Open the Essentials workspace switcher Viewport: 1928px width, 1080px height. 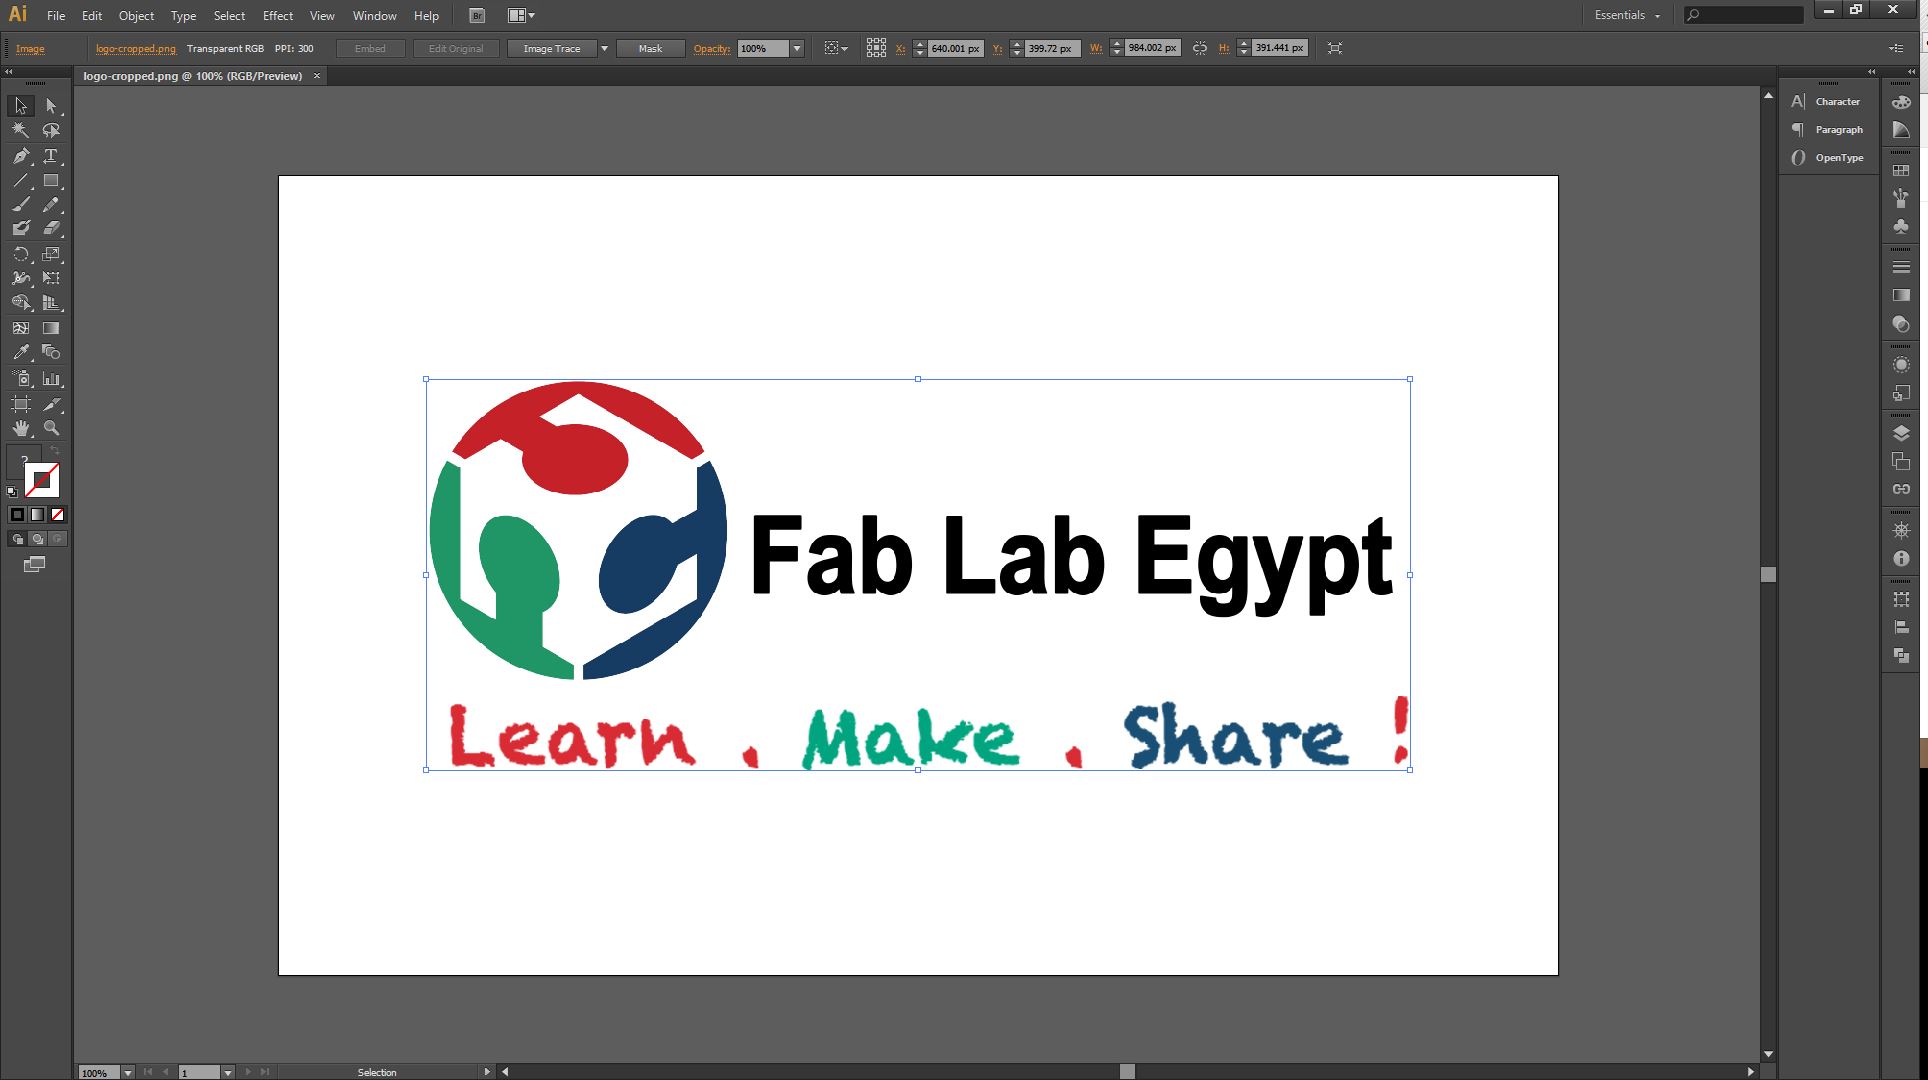pyautogui.click(x=1627, y=15)
